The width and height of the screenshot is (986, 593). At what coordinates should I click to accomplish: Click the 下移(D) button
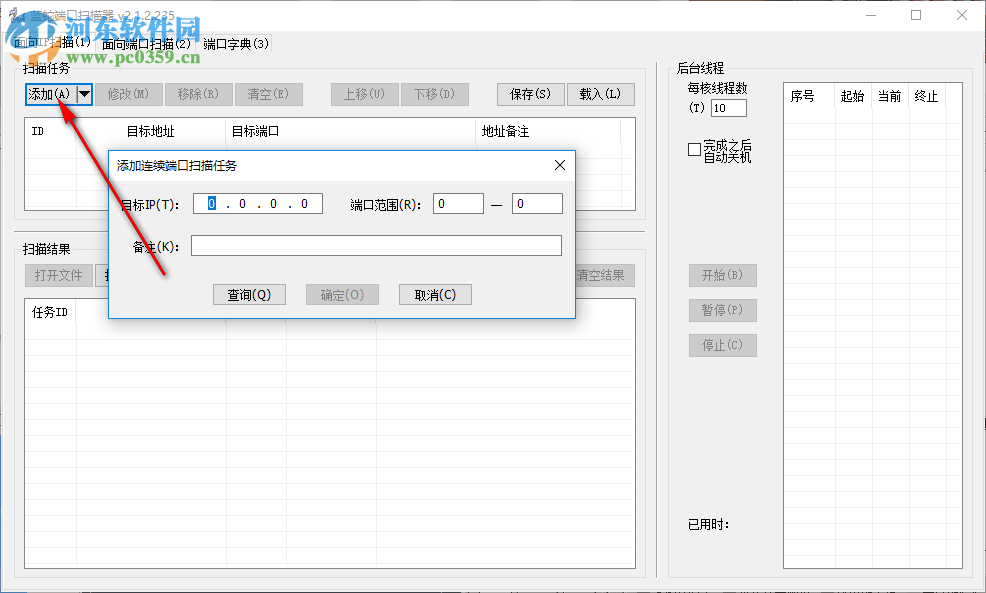(x=435, y=94)
